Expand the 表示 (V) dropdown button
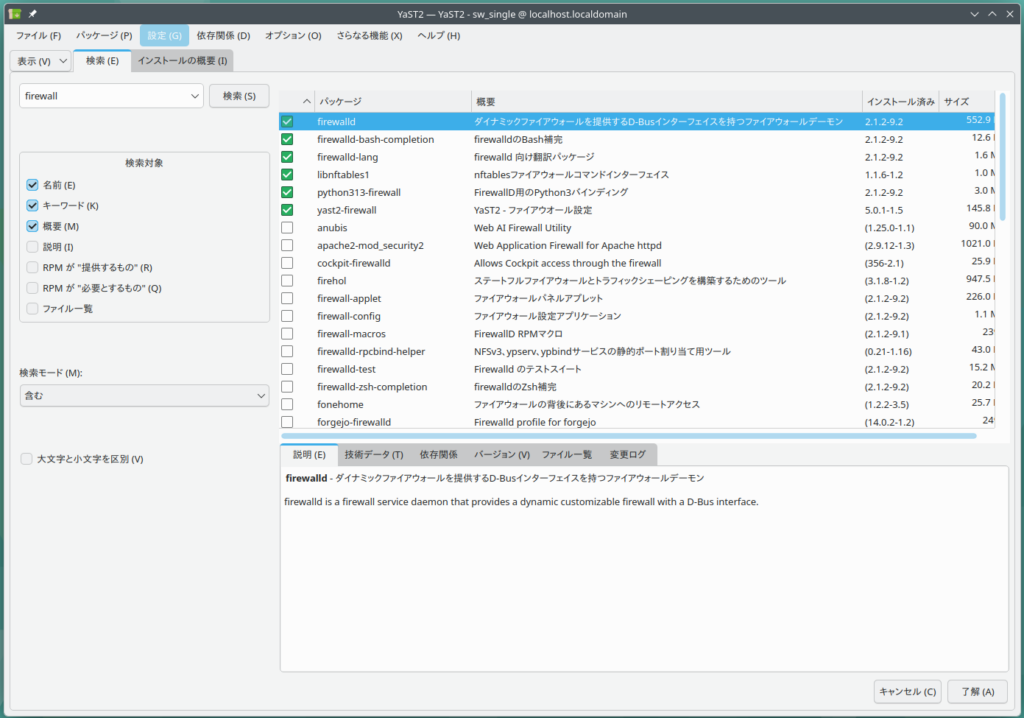Screen dimensions: 1024x718 coord(41,61)
